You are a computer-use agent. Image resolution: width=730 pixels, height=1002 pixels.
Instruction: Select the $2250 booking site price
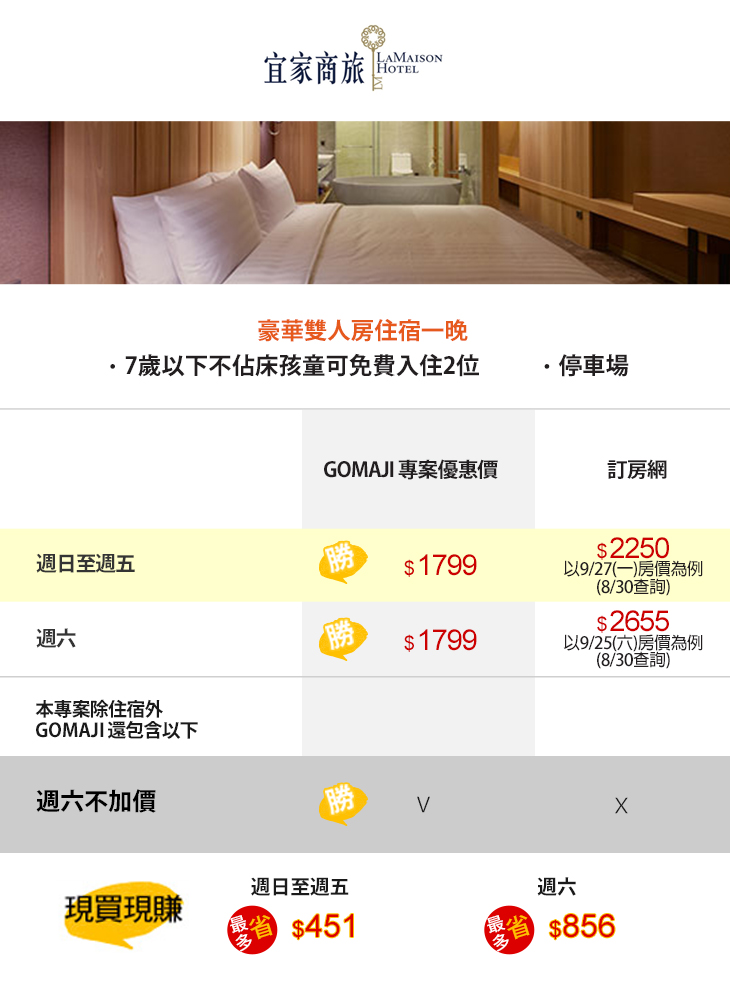(x=632, y=549)
